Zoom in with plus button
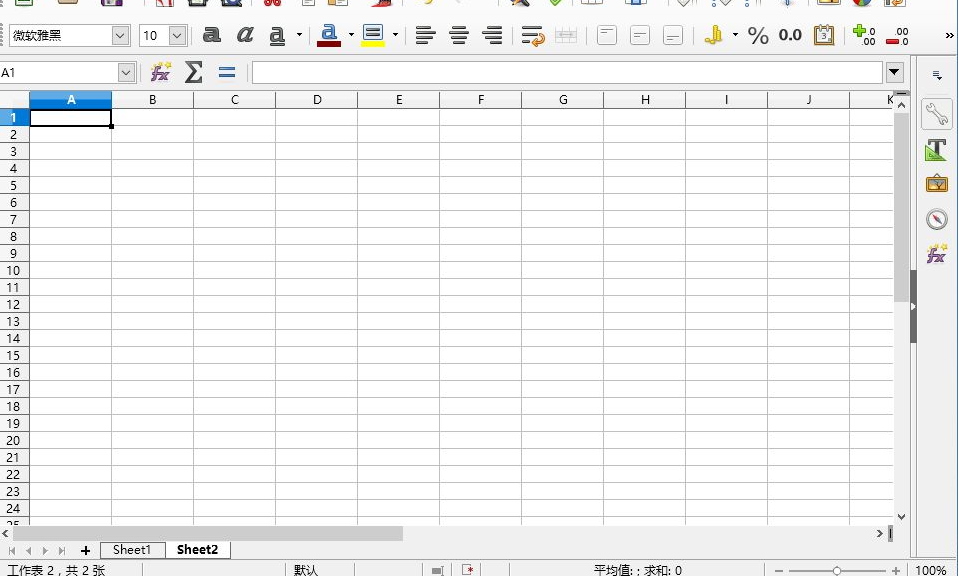Image resolution: width=958 pixels, height=578 pixels. click(896, 571)
